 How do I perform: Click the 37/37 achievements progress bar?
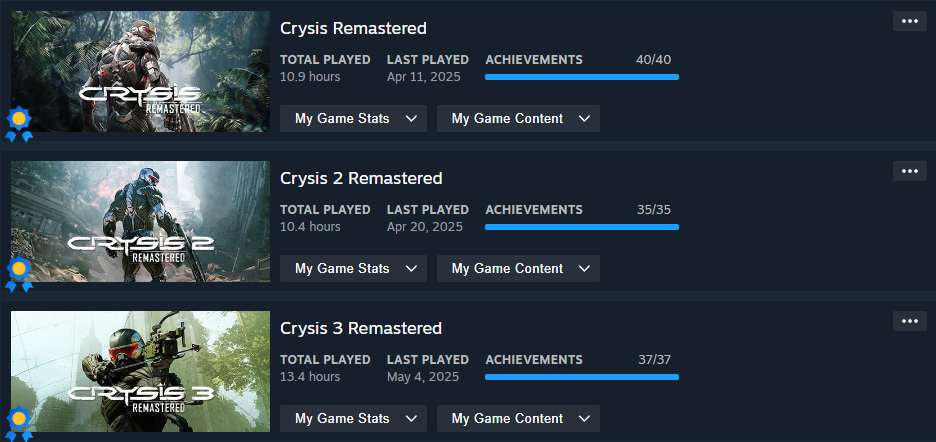coord(582,377)
